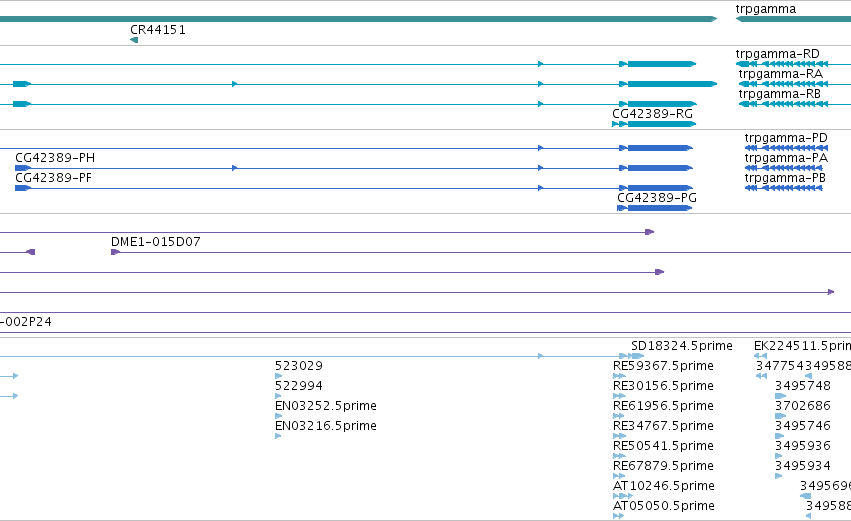Screen dimensions: 851x521
Task: Select the RE67879.5prime EST label
Action: 663,466
